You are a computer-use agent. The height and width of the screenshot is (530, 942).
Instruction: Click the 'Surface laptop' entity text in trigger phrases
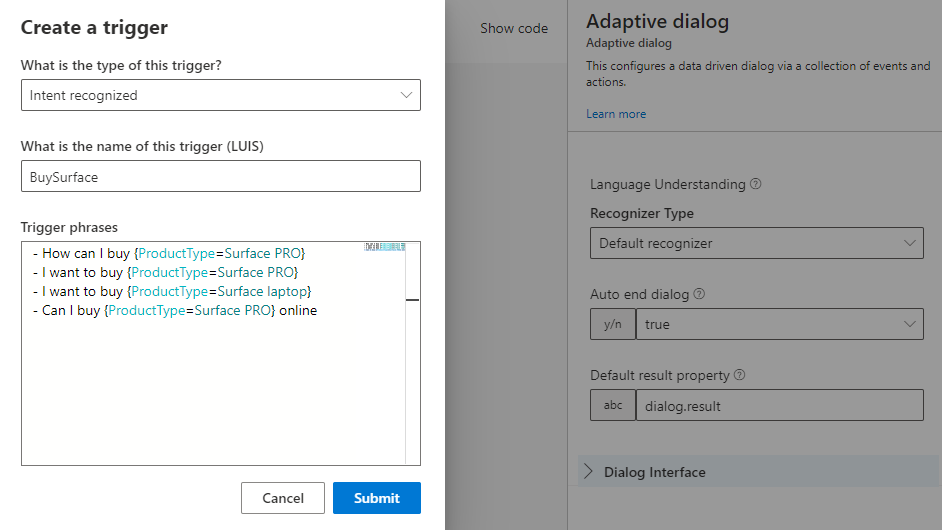264,291
